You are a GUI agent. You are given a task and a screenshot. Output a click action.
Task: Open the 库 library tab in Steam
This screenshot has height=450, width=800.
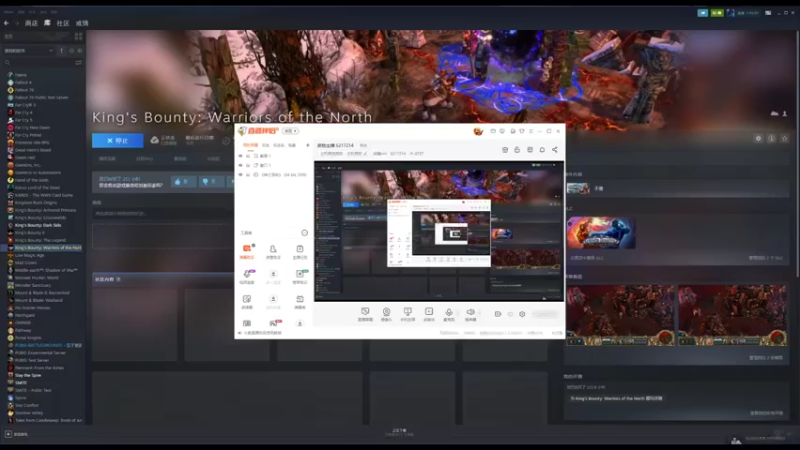coord(47,23)
